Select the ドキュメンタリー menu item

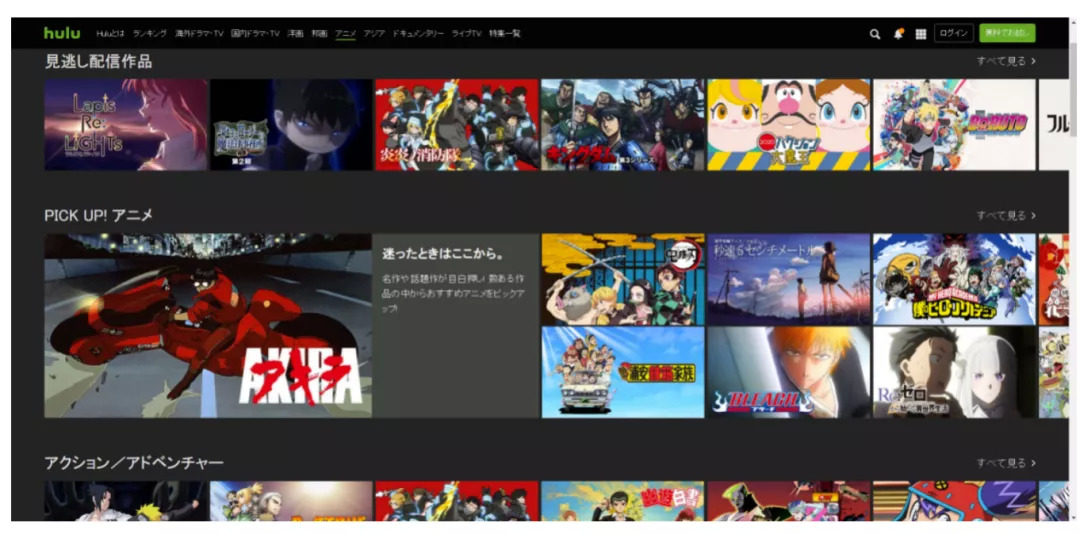[x=417, y=34]
